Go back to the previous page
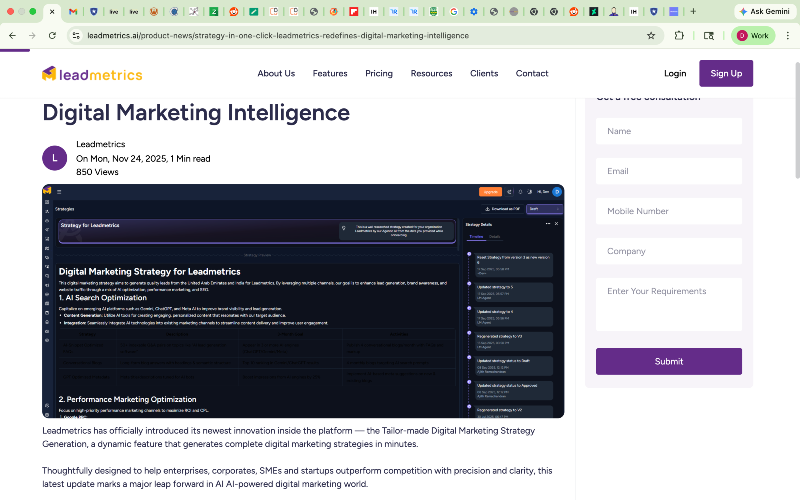Viewport: 800px width, 500px height. click(12, 36)
